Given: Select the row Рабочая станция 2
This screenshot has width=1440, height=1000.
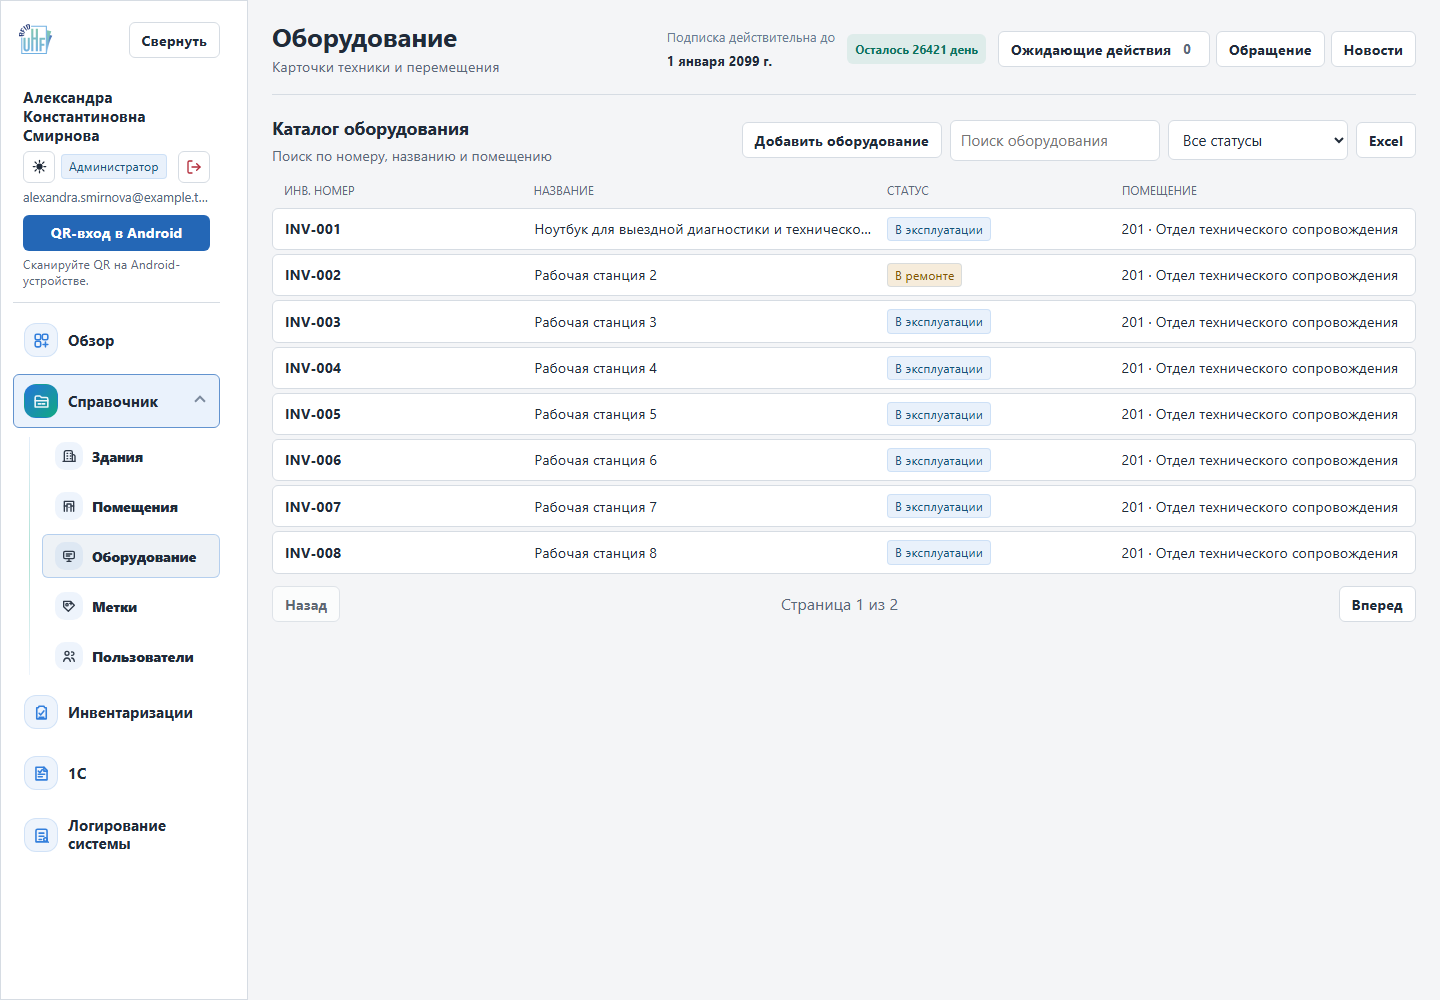Looking at the screenshot, I should point(843,275).
